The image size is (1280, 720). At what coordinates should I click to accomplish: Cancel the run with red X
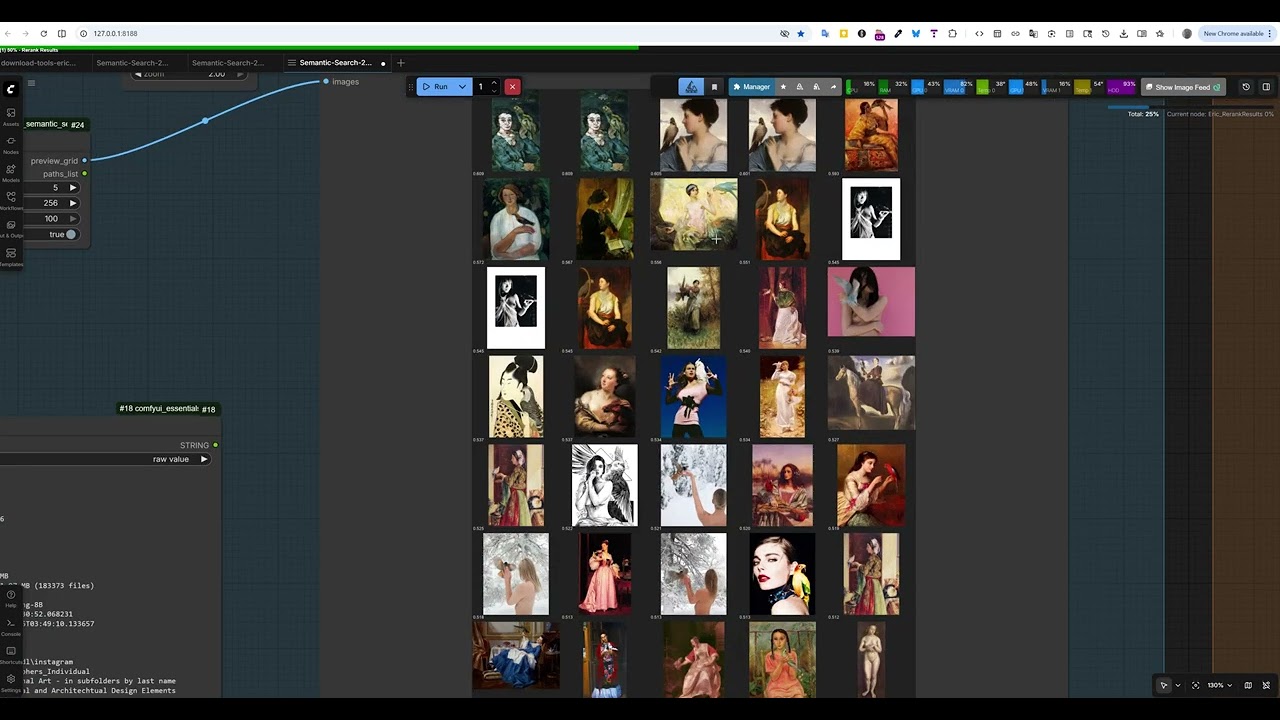click(x=512, y=87)
